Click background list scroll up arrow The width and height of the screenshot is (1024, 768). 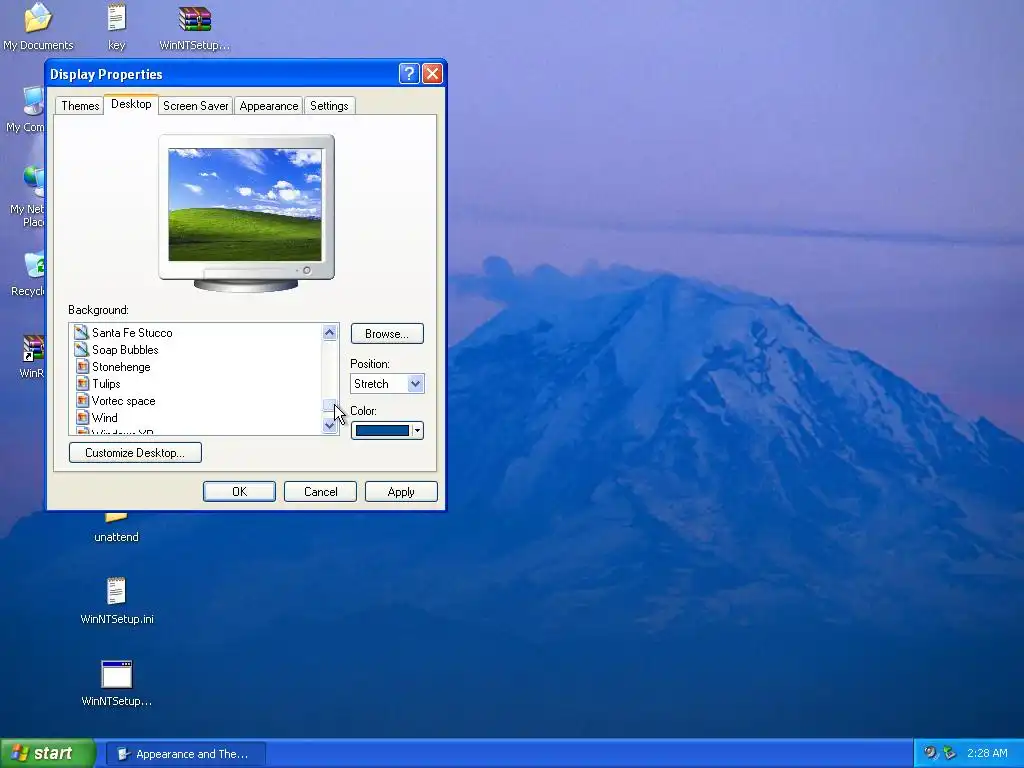click(330, 333)
